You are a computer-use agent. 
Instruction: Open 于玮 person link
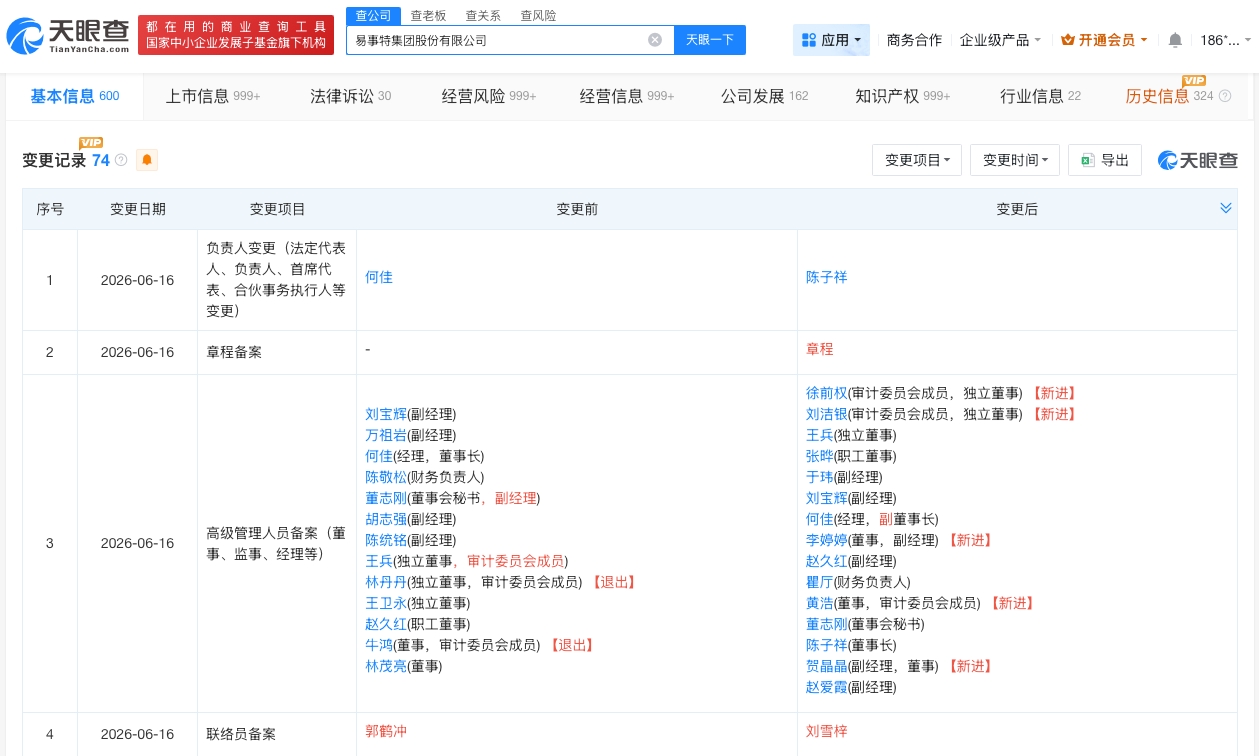click(x=820, y=477)
